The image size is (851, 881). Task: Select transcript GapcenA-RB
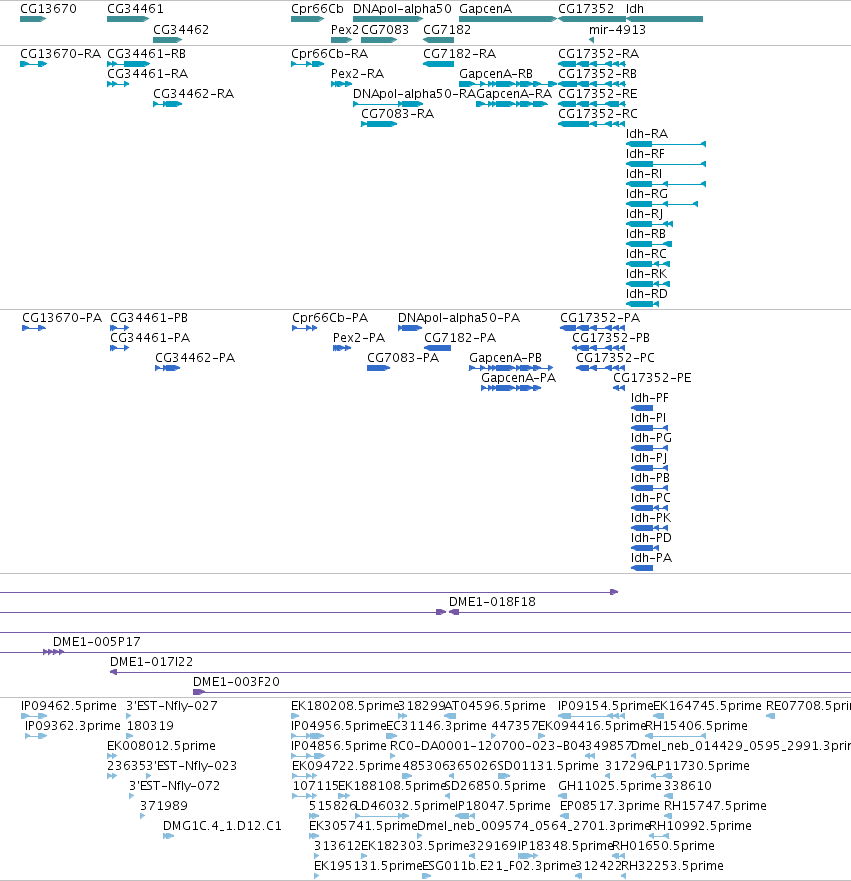point(508,84)
